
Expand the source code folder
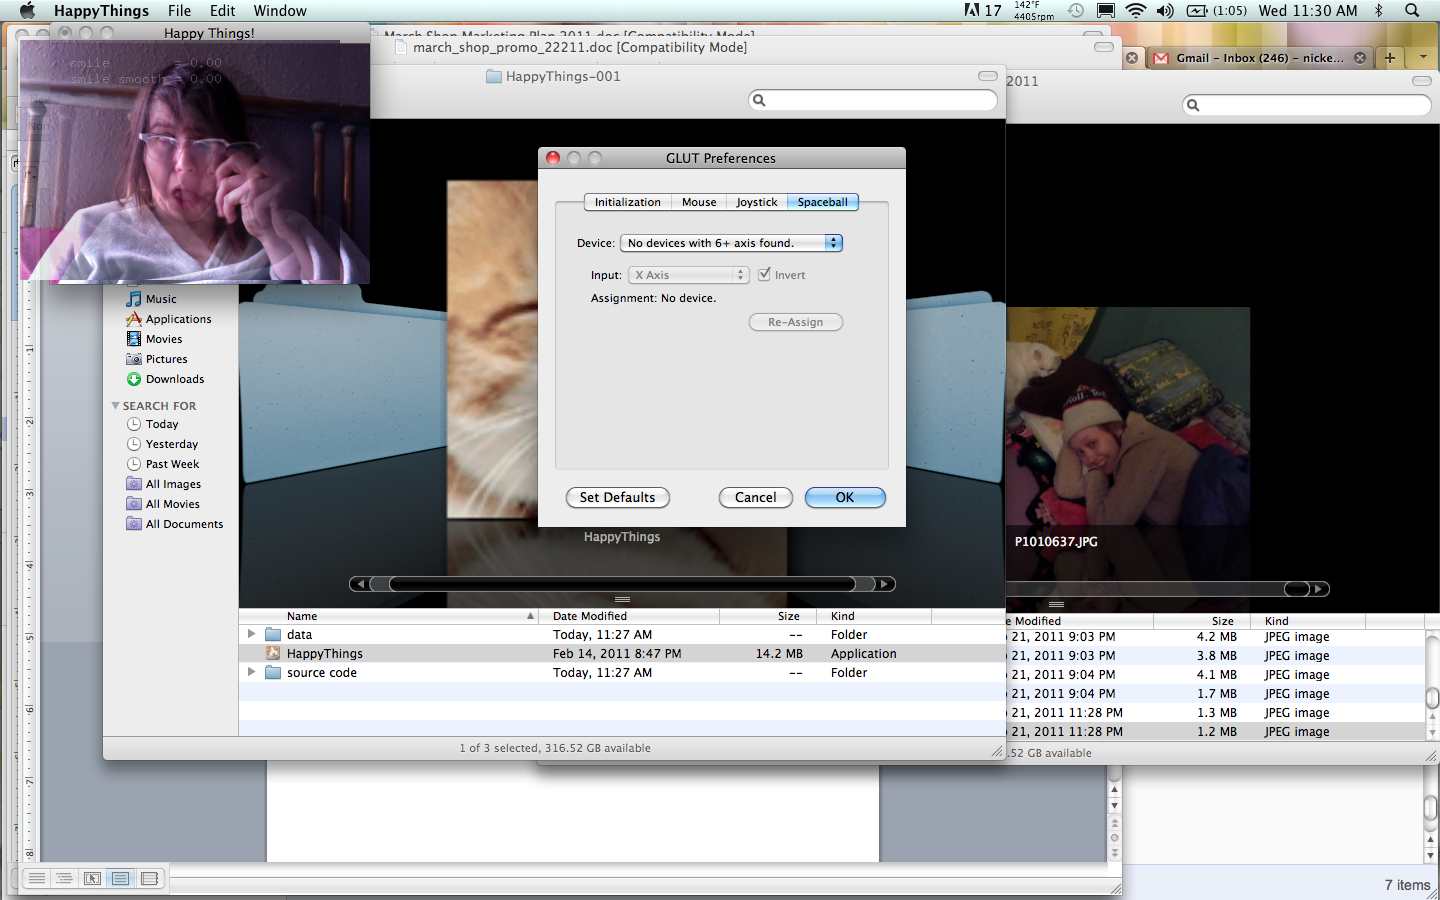251,672
